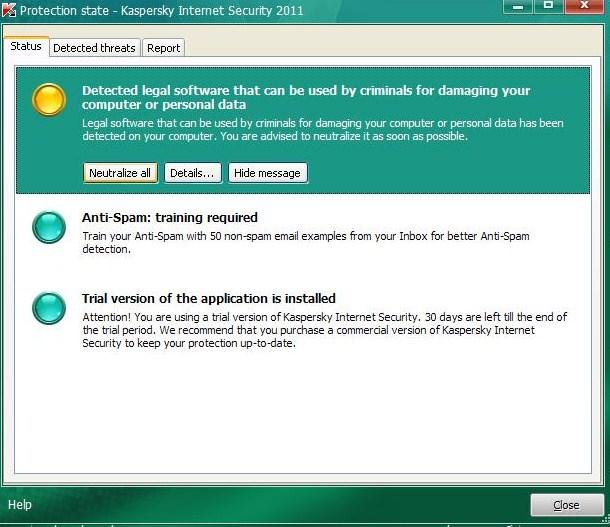Open the Help link at bottom left
The image size is (610, 527).
coord(20,504)
